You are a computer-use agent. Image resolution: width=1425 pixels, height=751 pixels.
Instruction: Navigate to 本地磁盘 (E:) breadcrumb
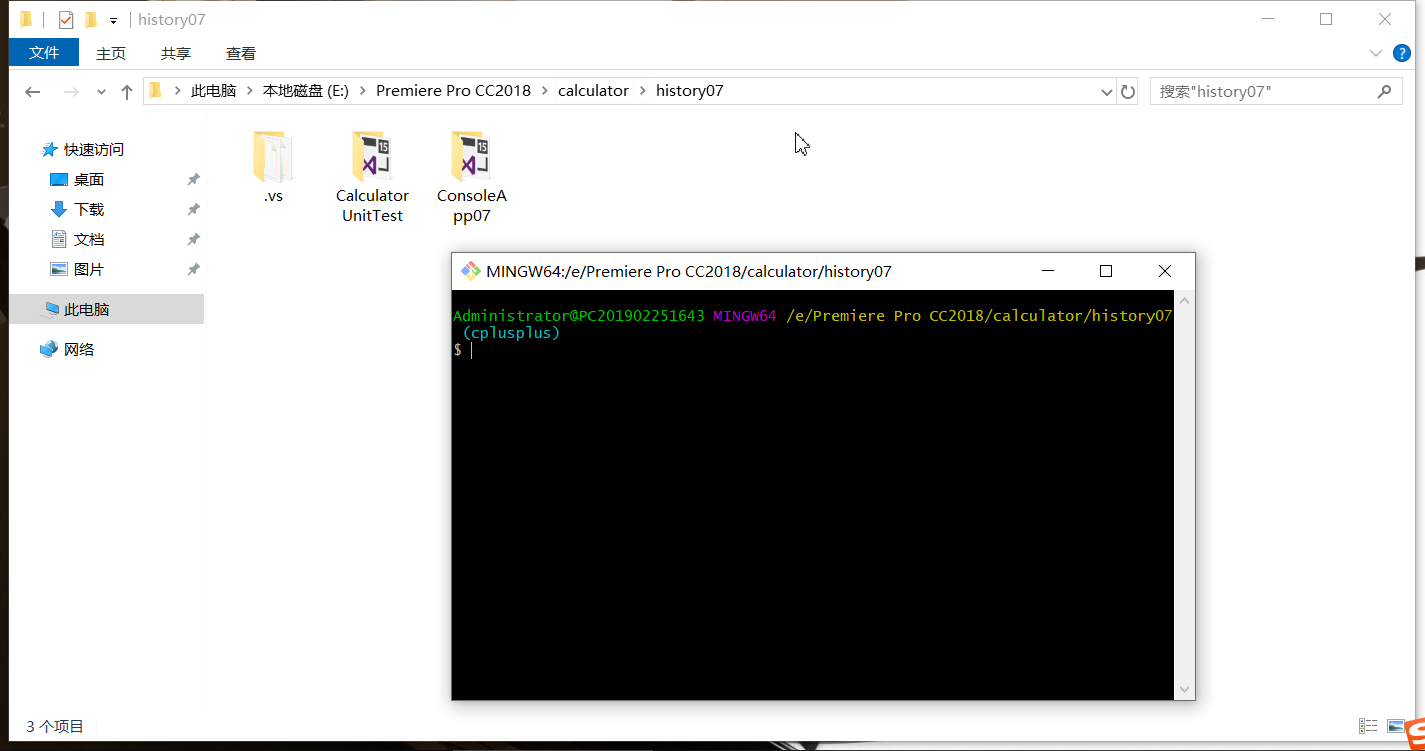305,91
